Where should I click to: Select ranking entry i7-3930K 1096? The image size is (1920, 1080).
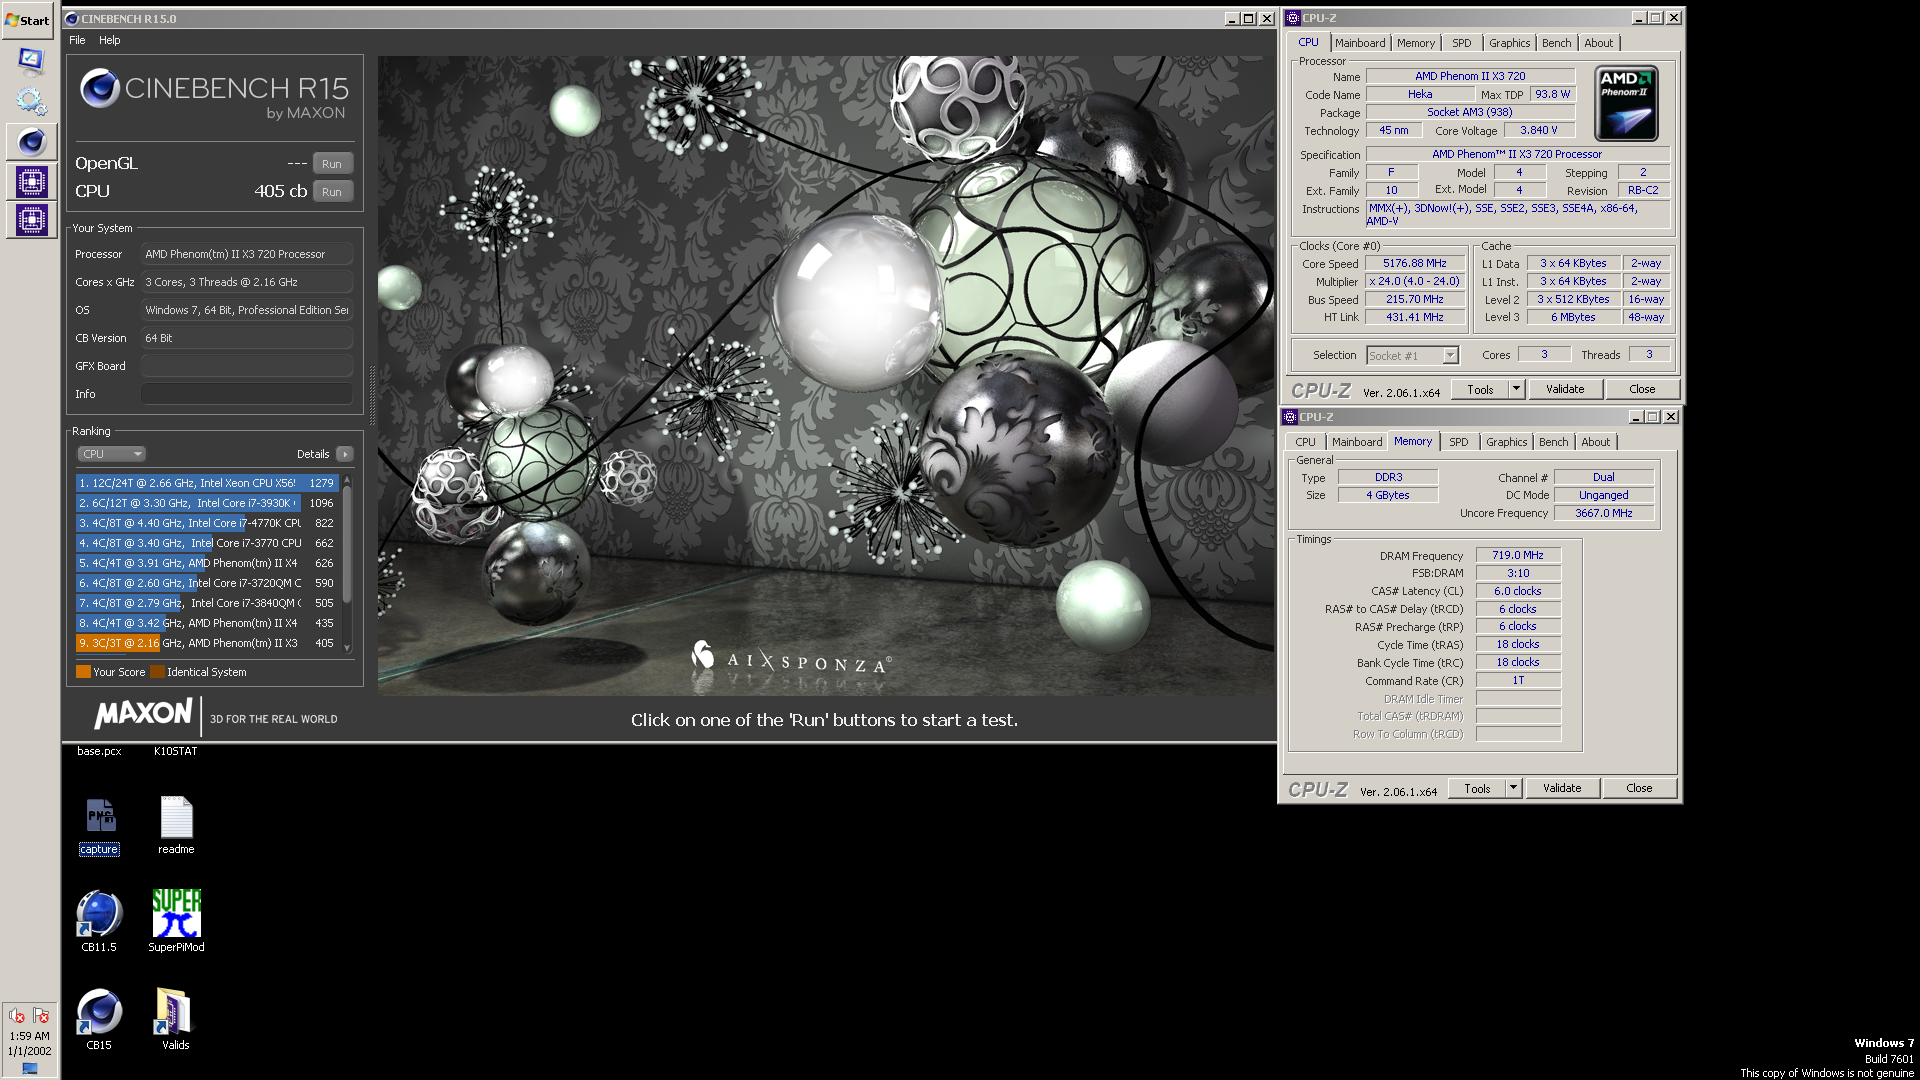click(x=207, y=503)
